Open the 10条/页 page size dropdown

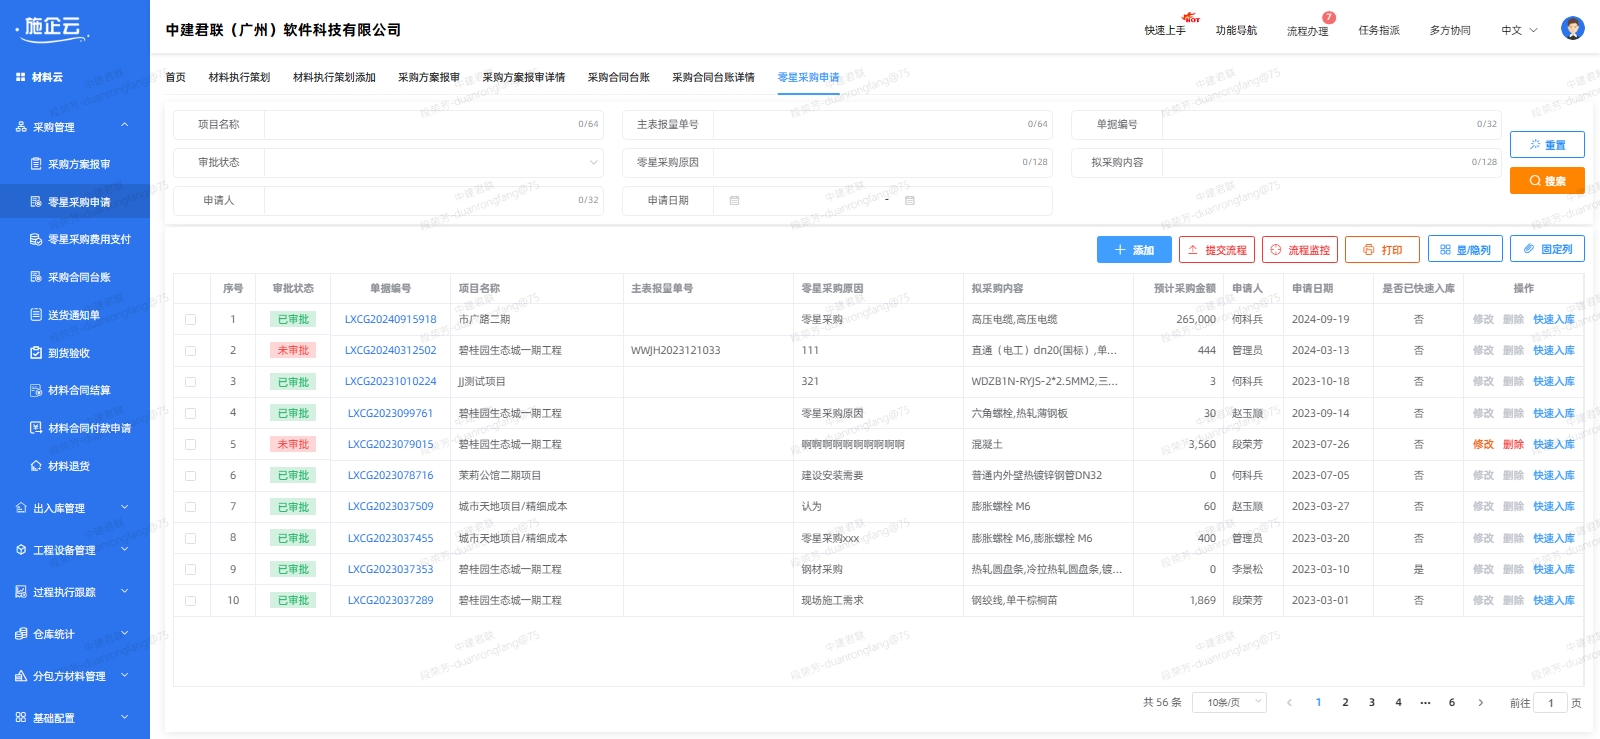tap(1233, 703)
